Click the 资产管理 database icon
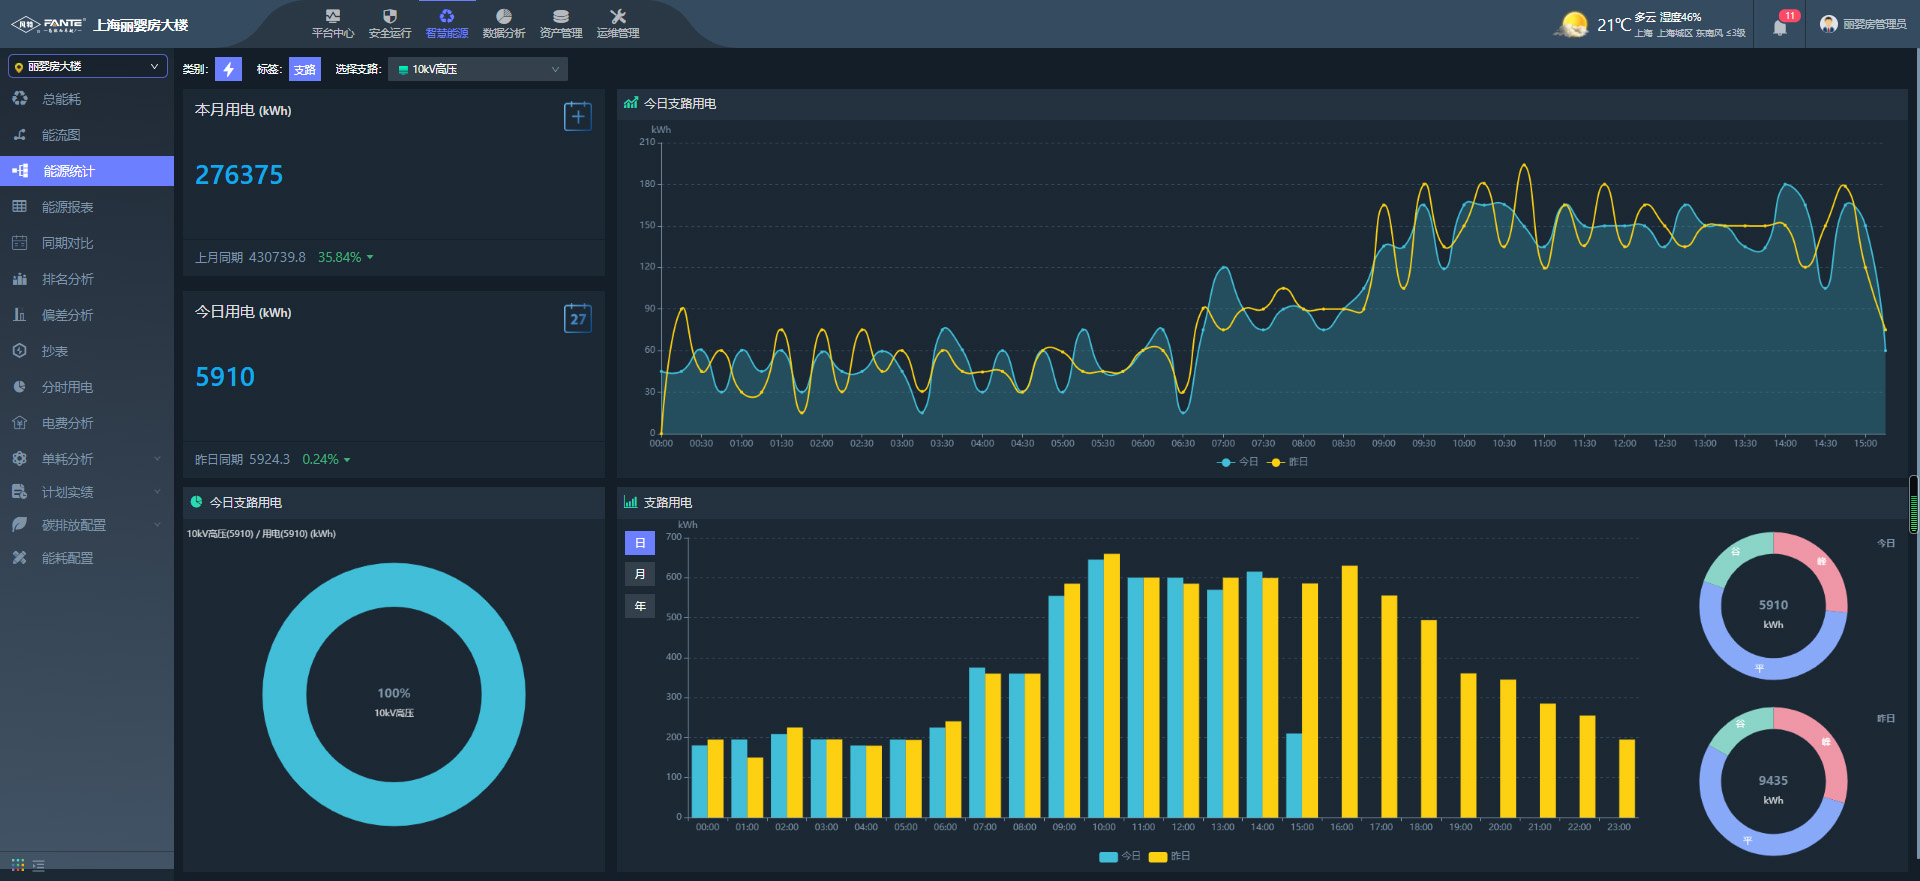Viewport: 1920px width, 881px height. [x=561, y=23]
